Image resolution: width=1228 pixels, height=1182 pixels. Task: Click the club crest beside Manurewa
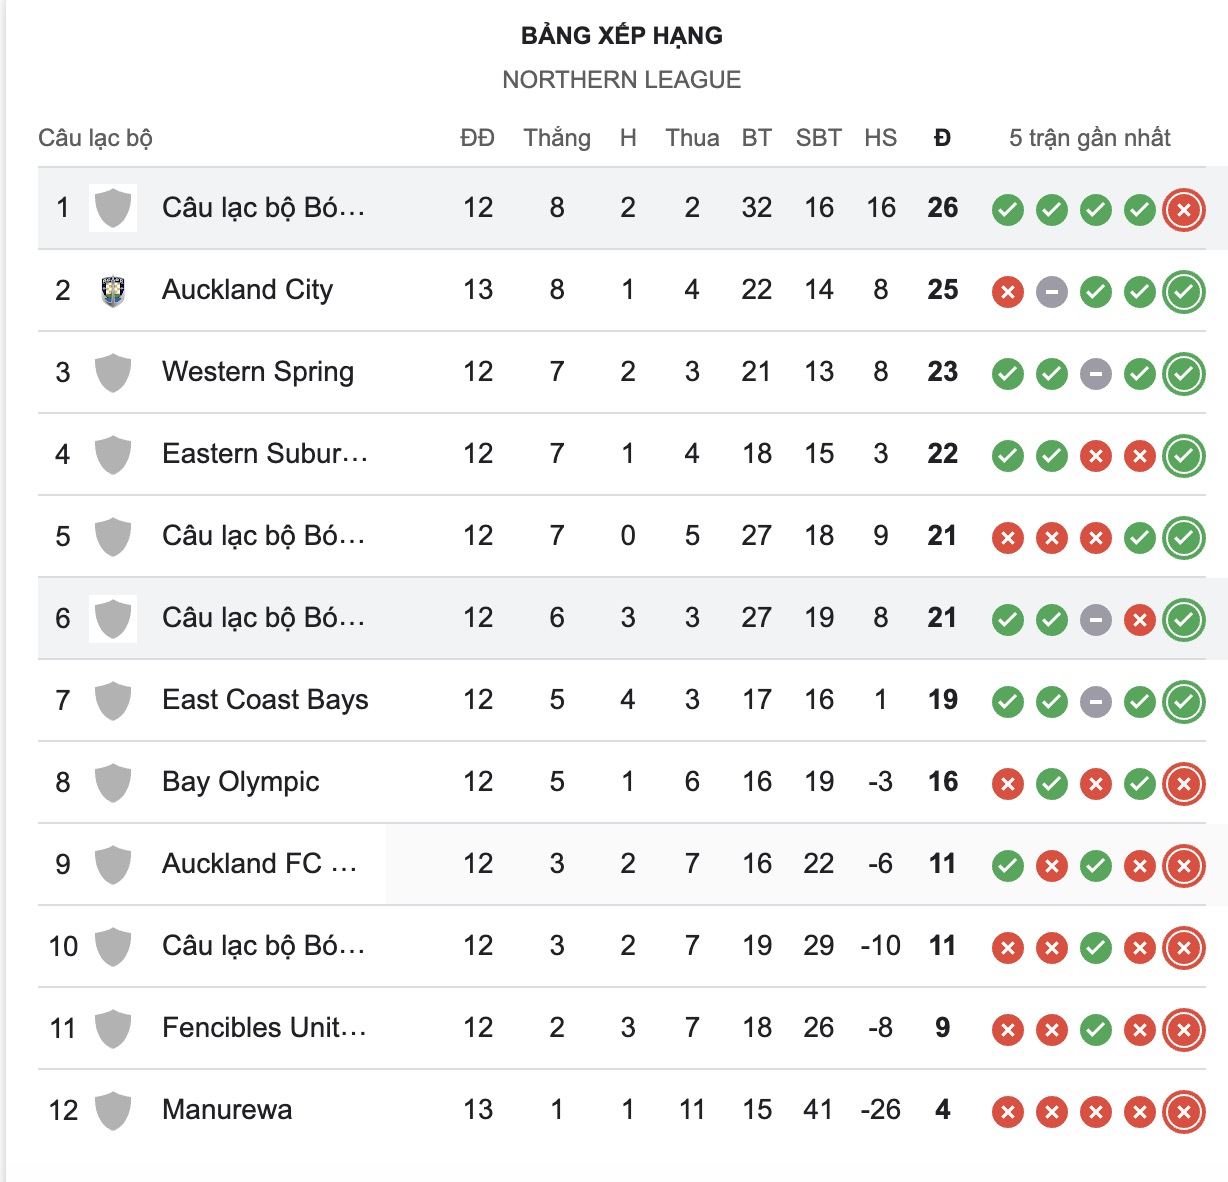pyautogui.click(x=113, y=1110)
